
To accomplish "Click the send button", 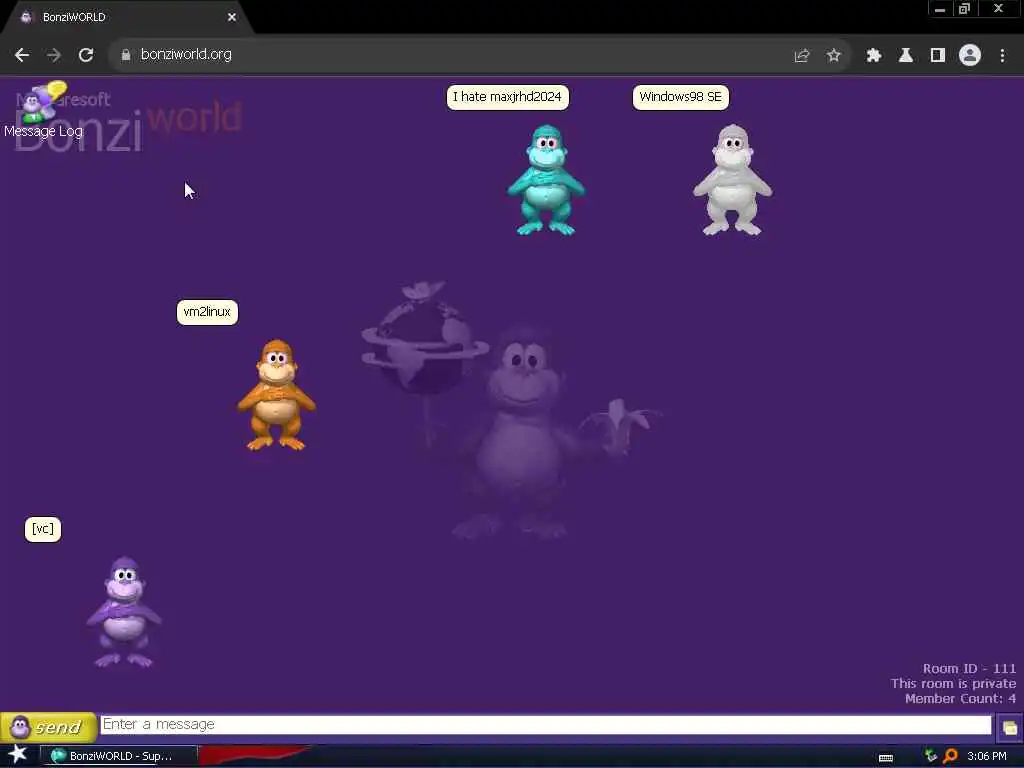I will (x=48, y=727).
